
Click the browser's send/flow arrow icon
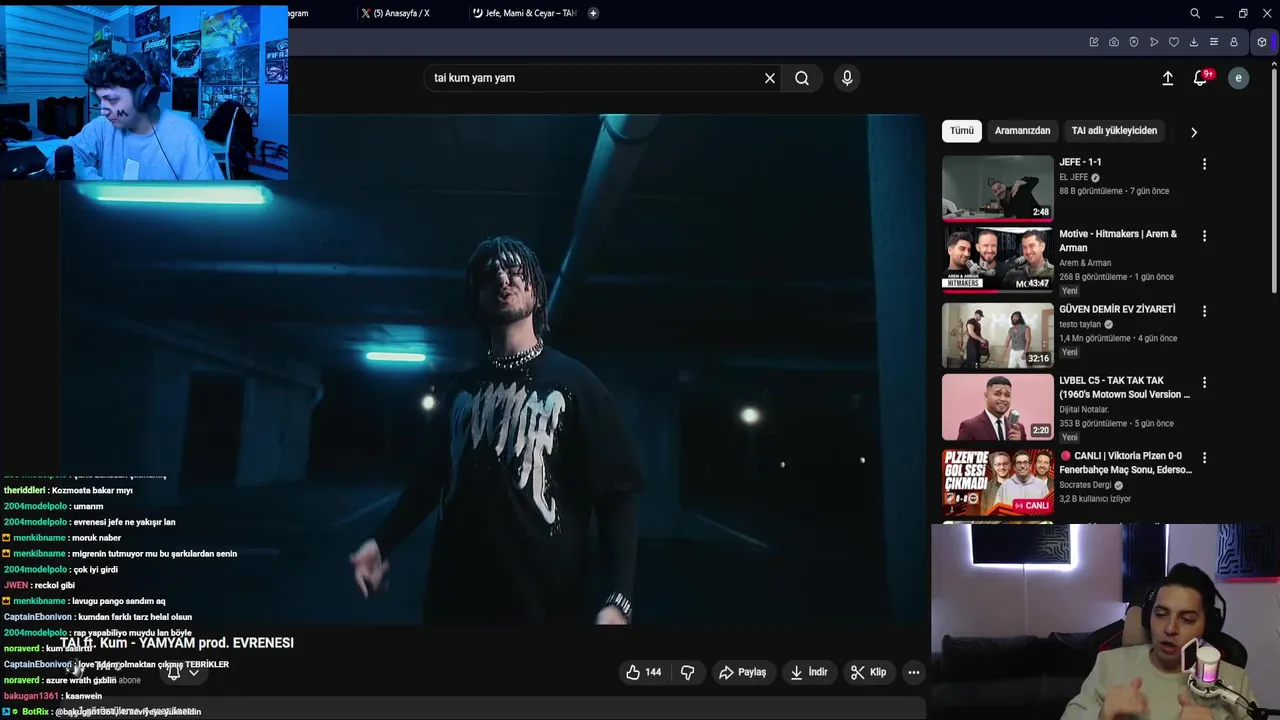click(1154, 42)
